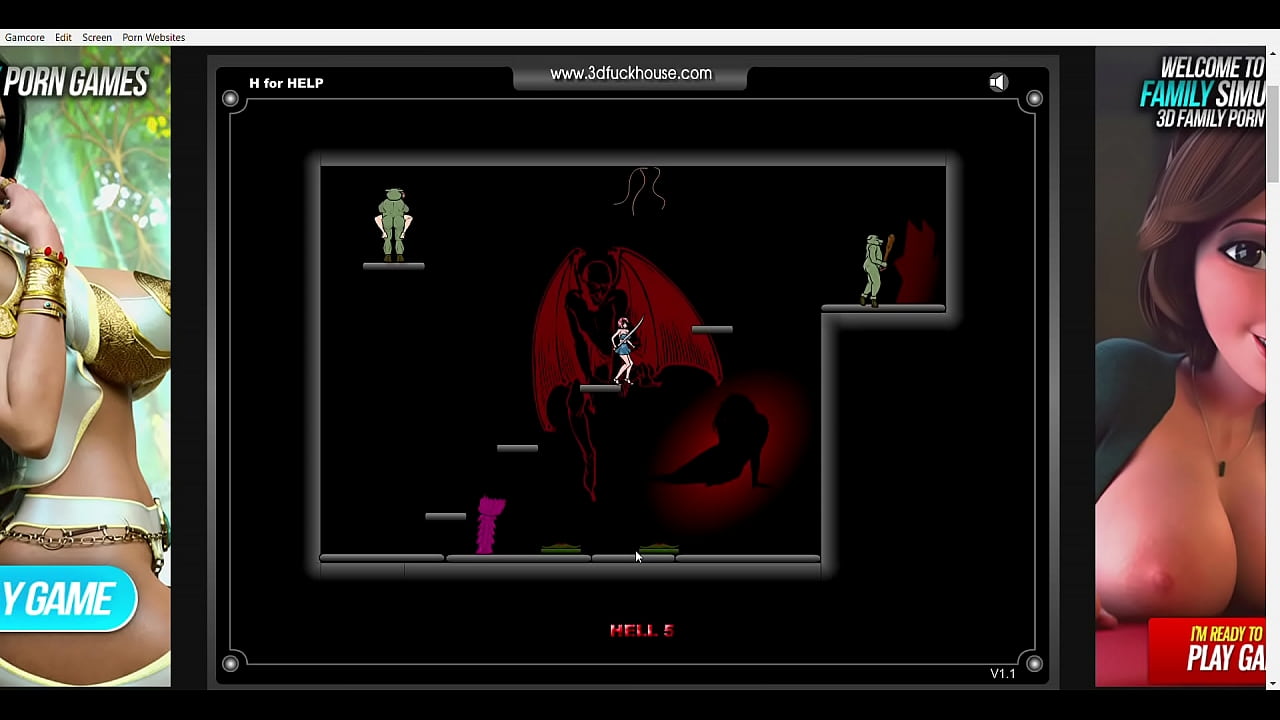Open the Edit menu
Image resolution: width=1280 pixels, height=720 pixels.
pos(62,37)
